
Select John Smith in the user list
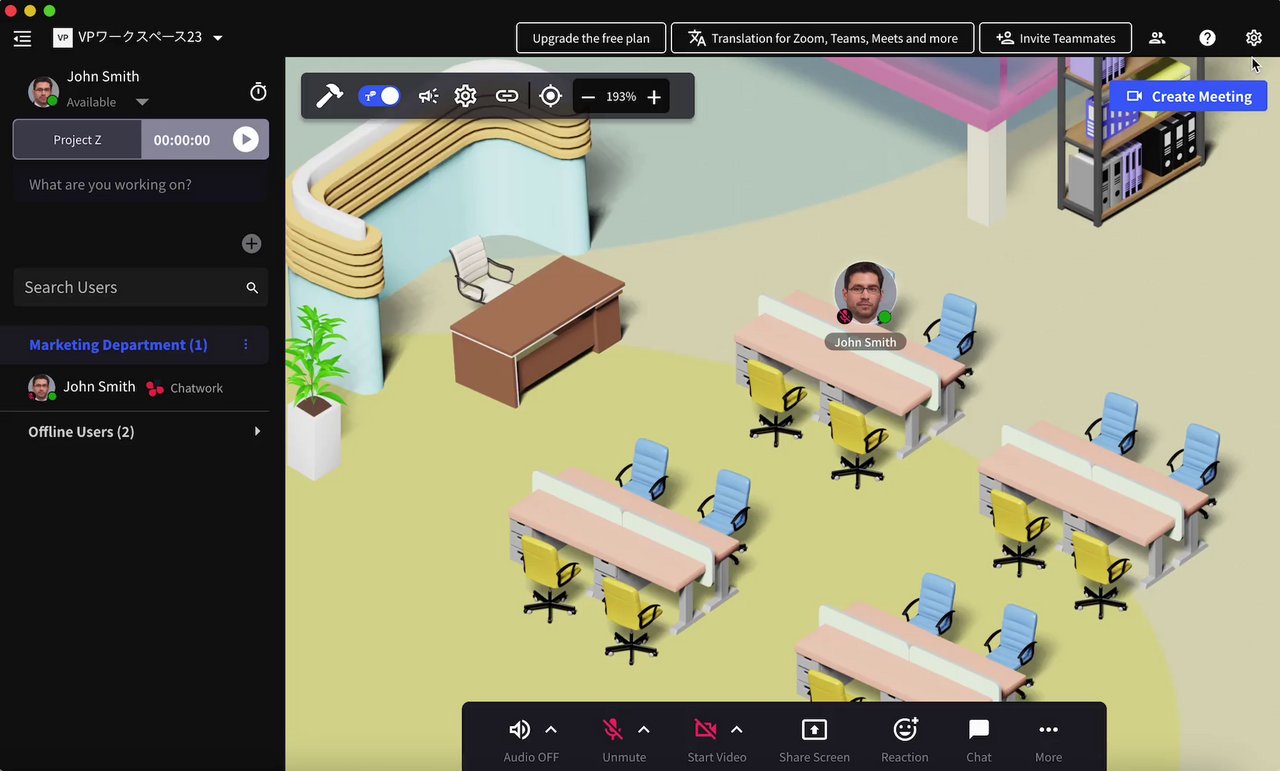point(99,387)
